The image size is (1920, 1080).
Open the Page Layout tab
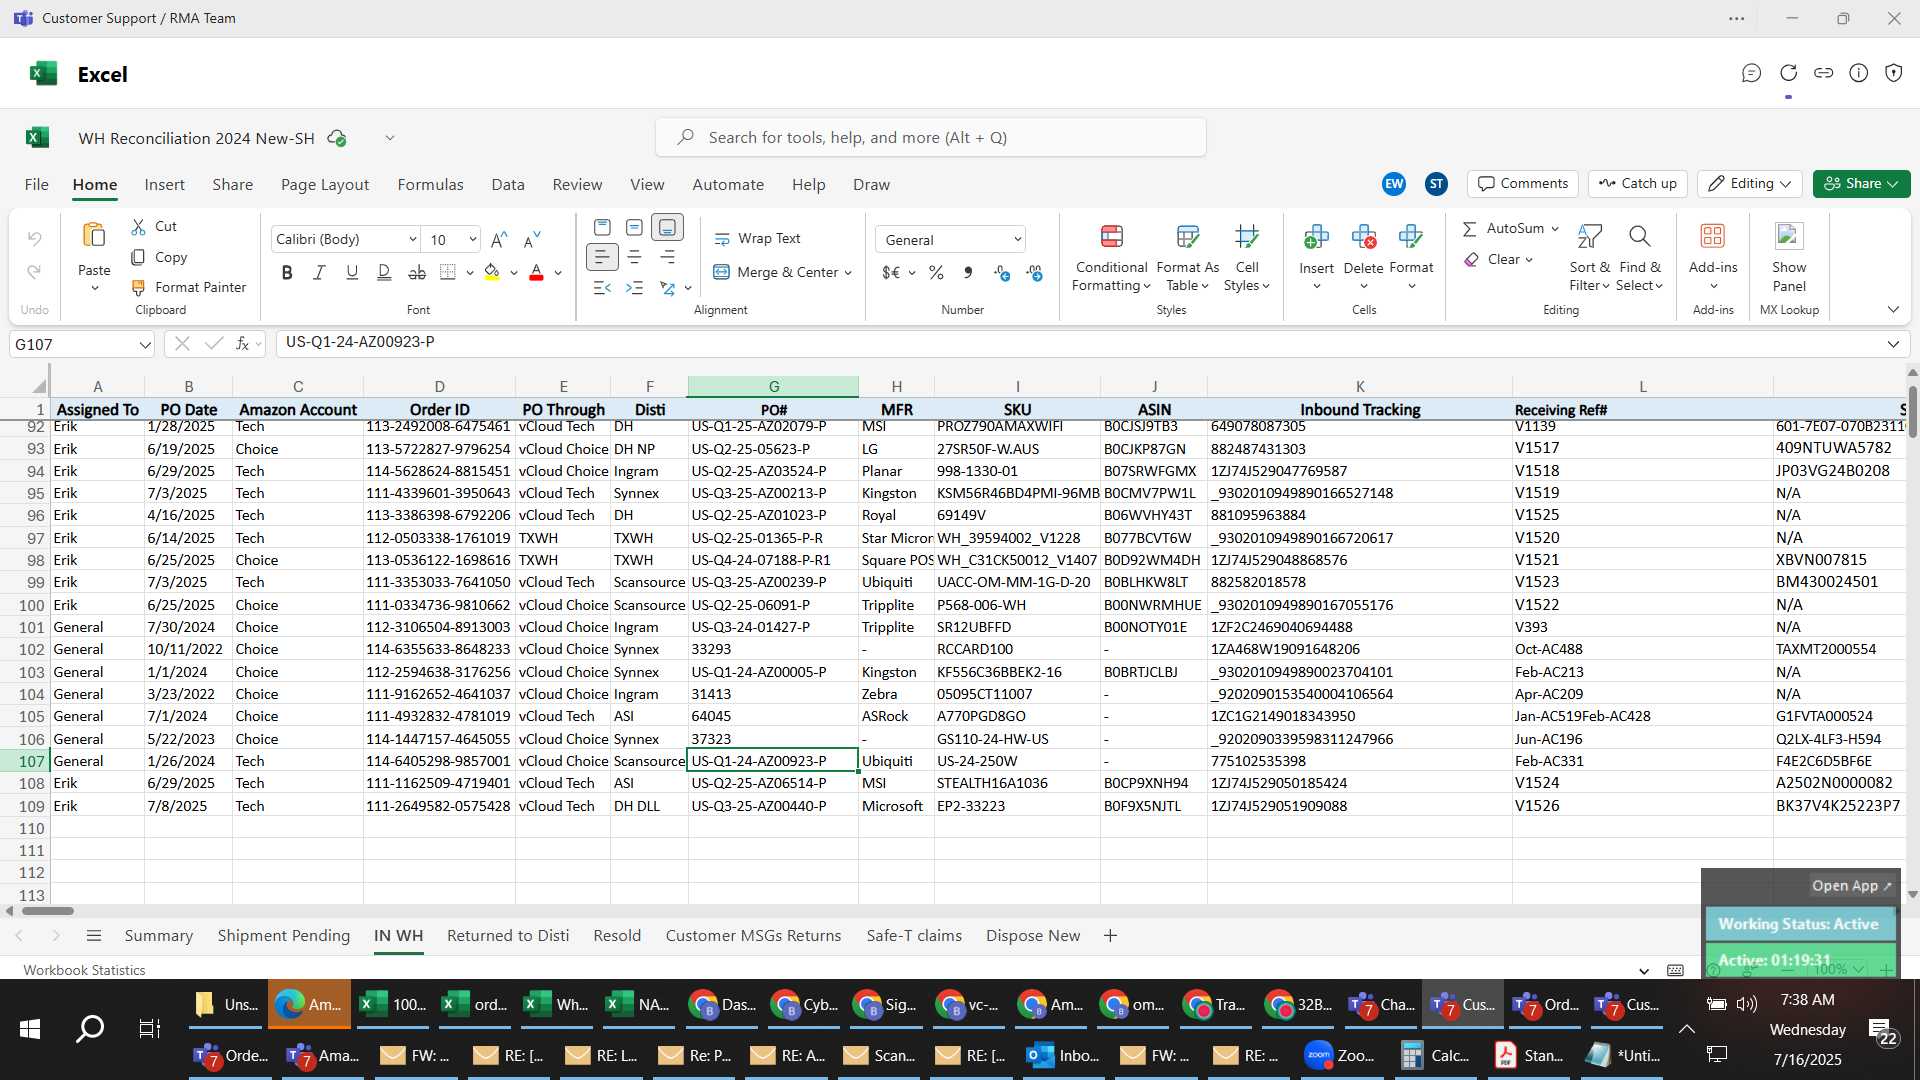click(325, 185)
